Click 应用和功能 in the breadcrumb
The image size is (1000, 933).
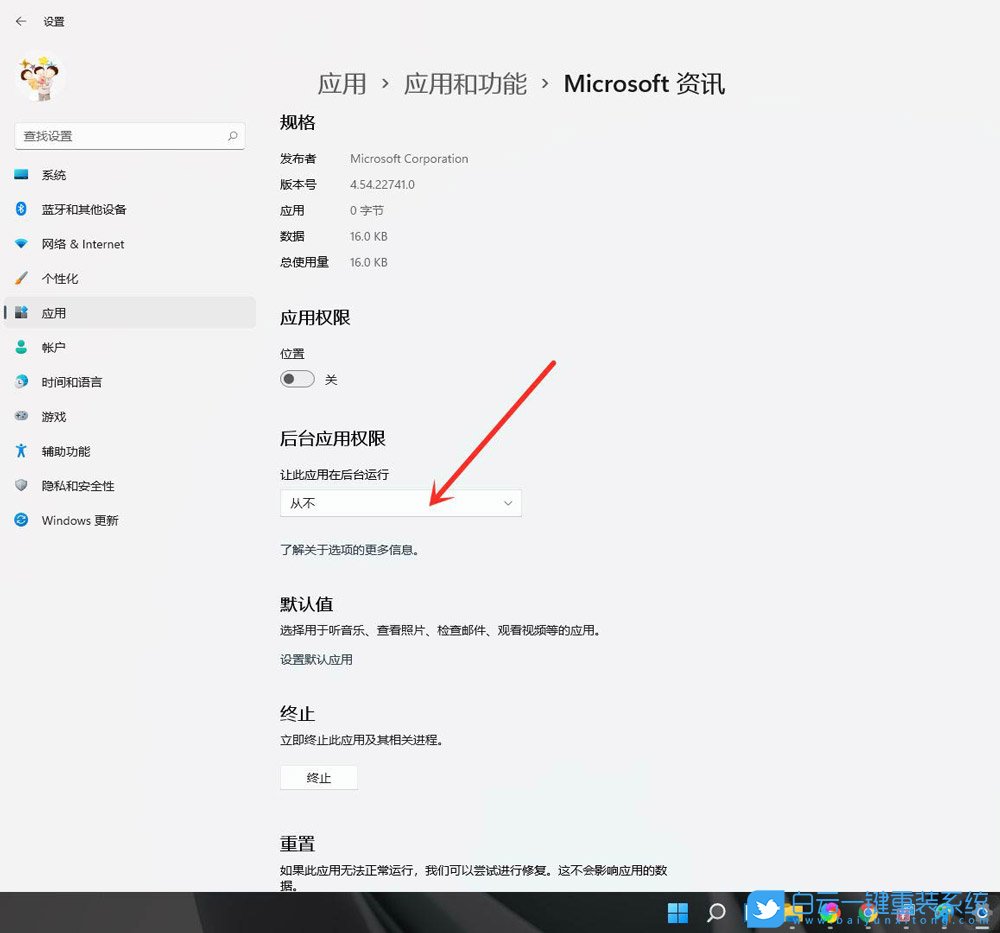click(x=464, y=84)
